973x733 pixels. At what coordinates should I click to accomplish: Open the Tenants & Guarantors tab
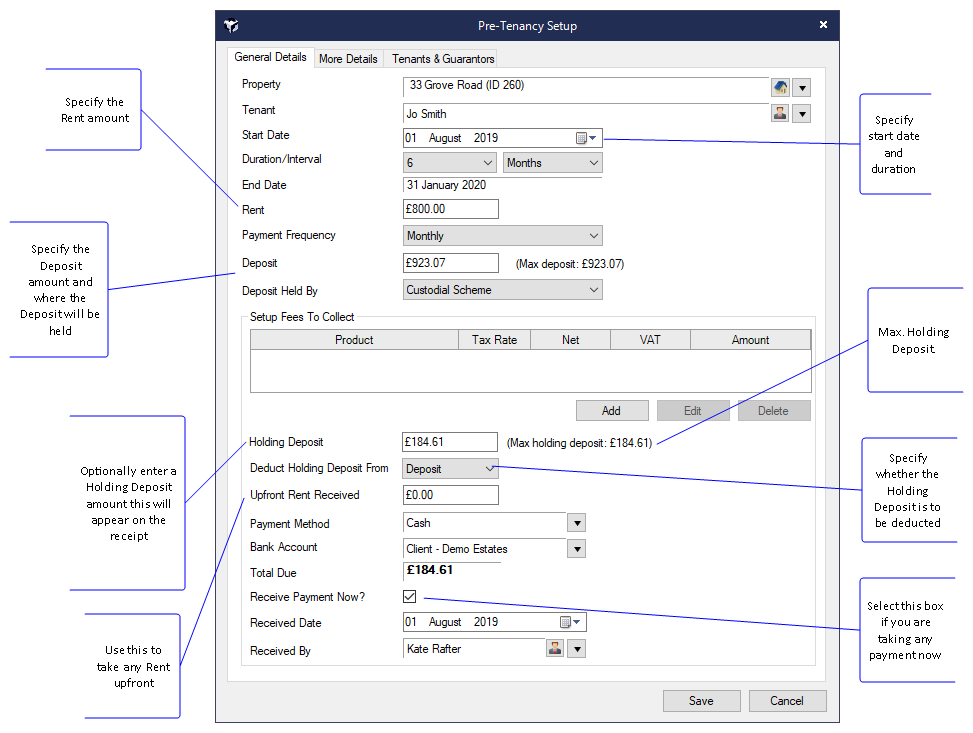[443, 59]
